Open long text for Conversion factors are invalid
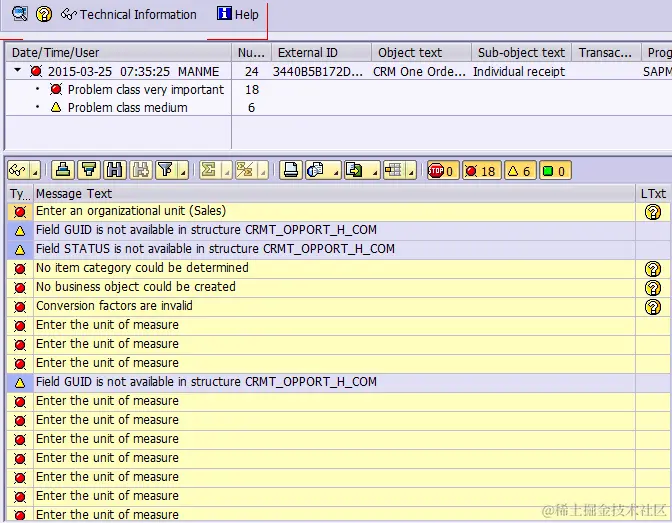672x523 pixels. coord(653,307)
